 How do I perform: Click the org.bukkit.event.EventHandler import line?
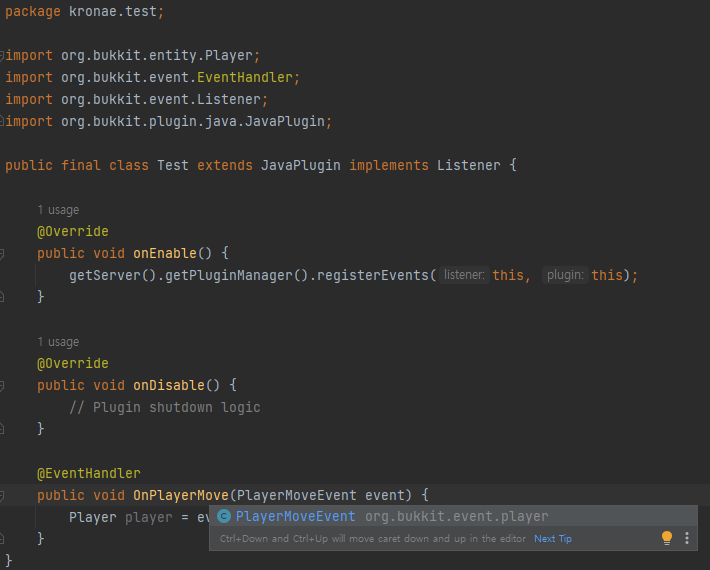tap(153, 77)
